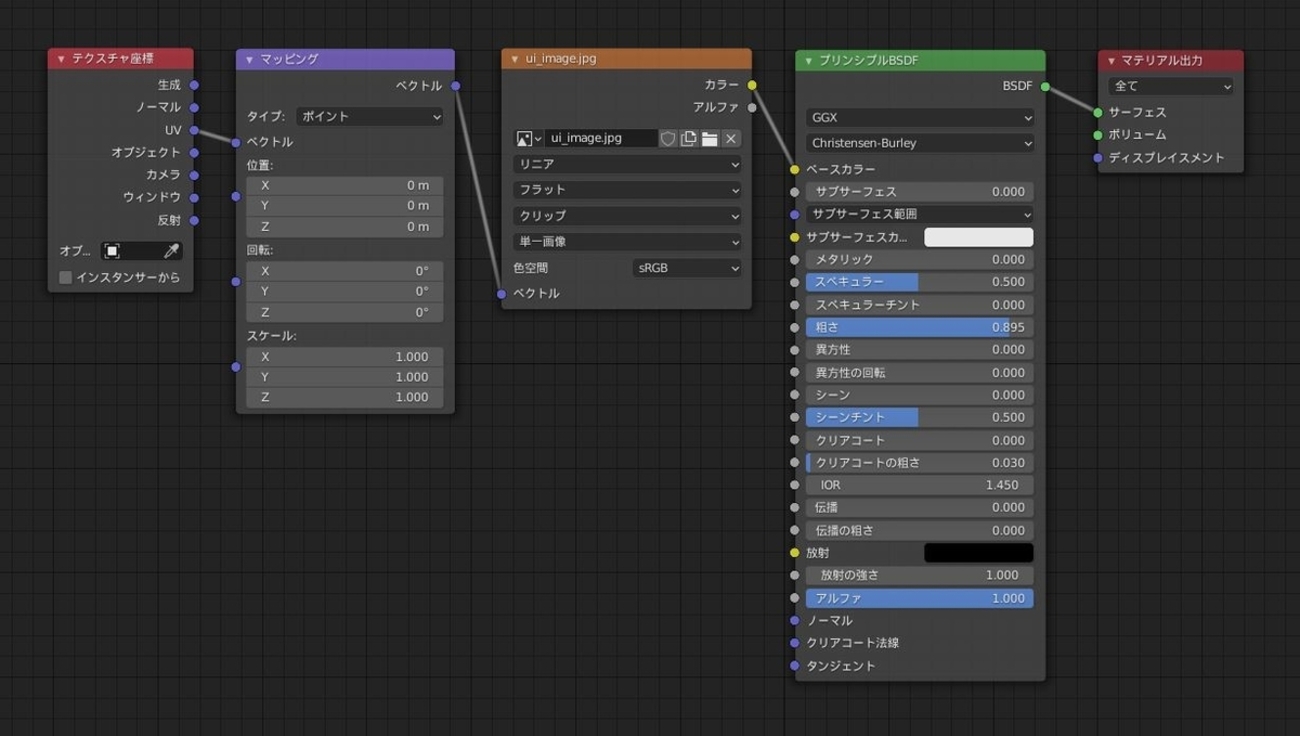Screen dimensions: 1300x736
Task: Unlink ui_image.jpg using the X icon
Action: [730, 138]
